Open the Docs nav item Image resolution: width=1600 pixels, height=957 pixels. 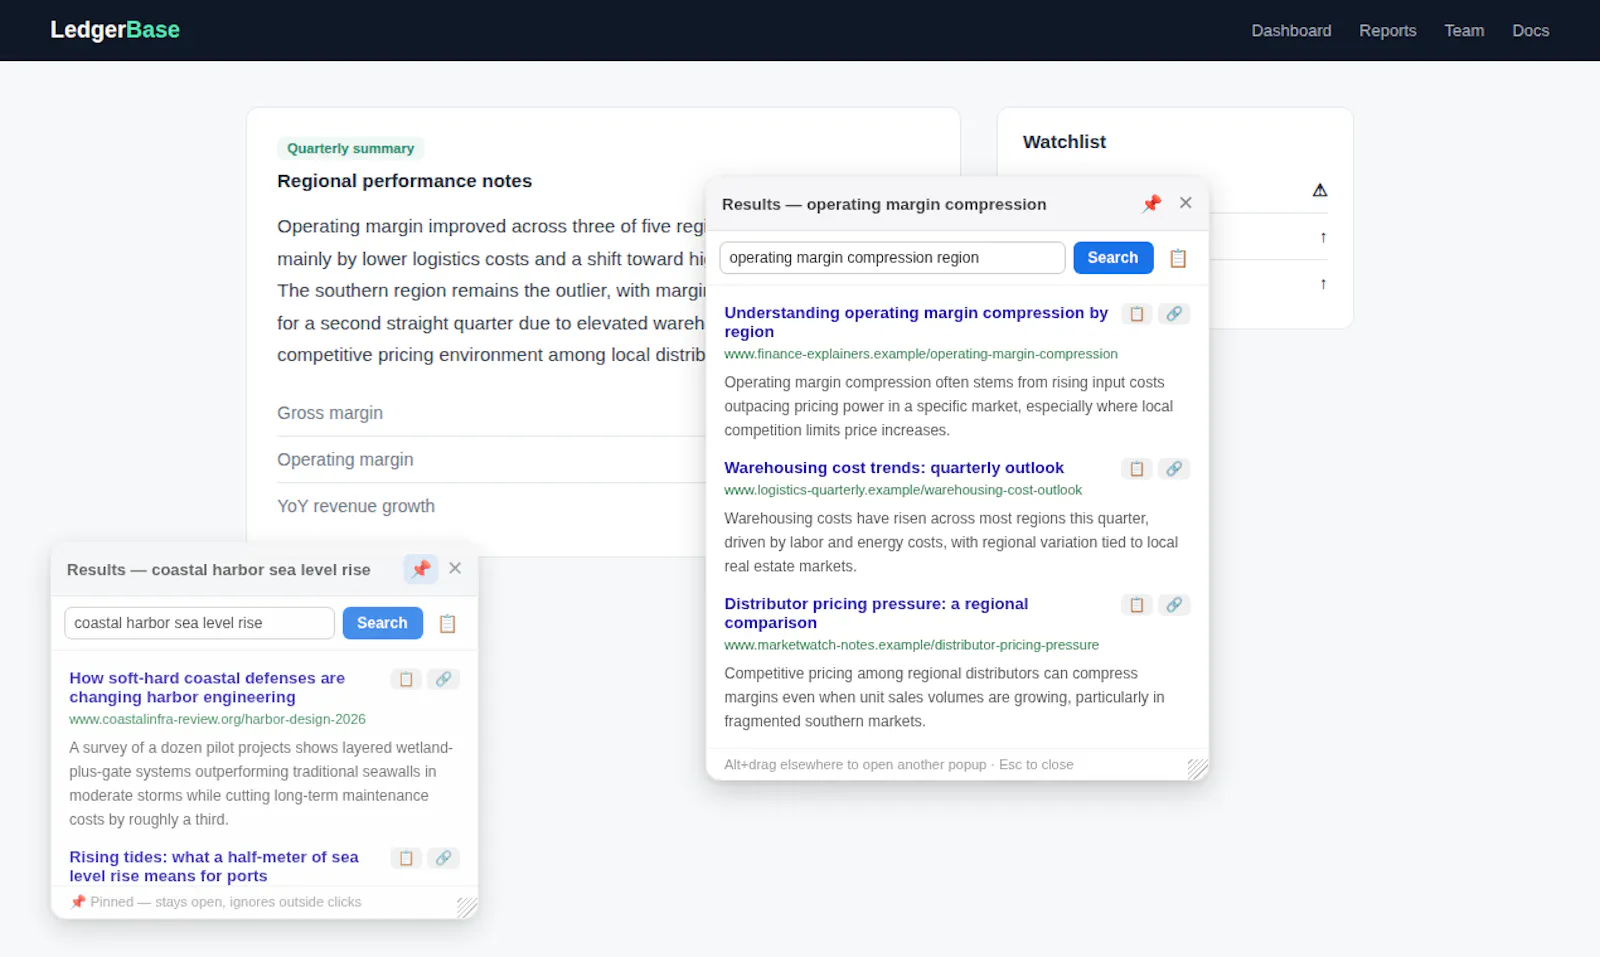click(1530, 31)
